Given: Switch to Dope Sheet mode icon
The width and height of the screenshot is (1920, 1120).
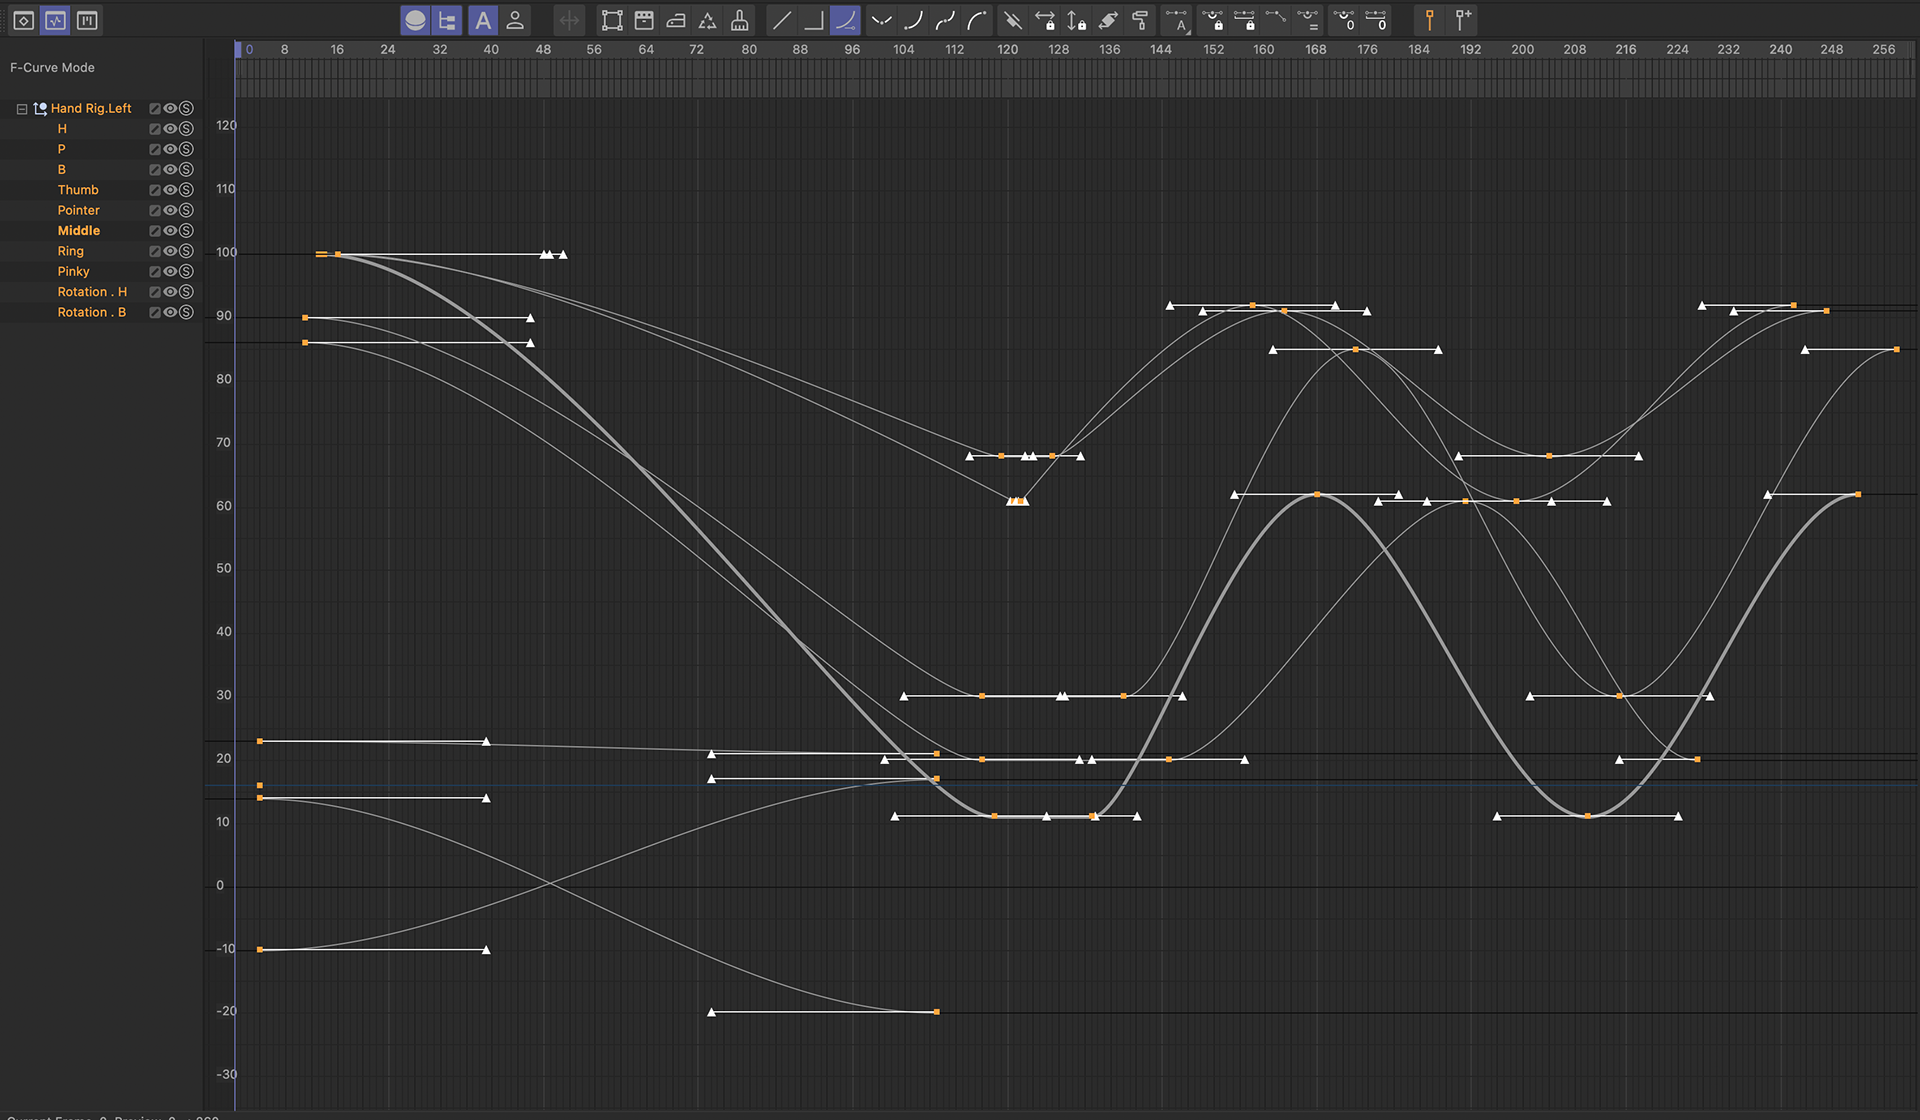Looking at the screenshot, I should (23, 20).
